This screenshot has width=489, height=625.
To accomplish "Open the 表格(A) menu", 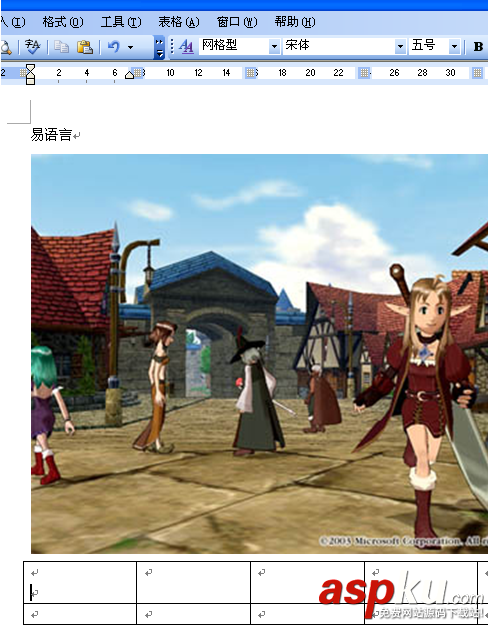I will [x=179, y=22].
